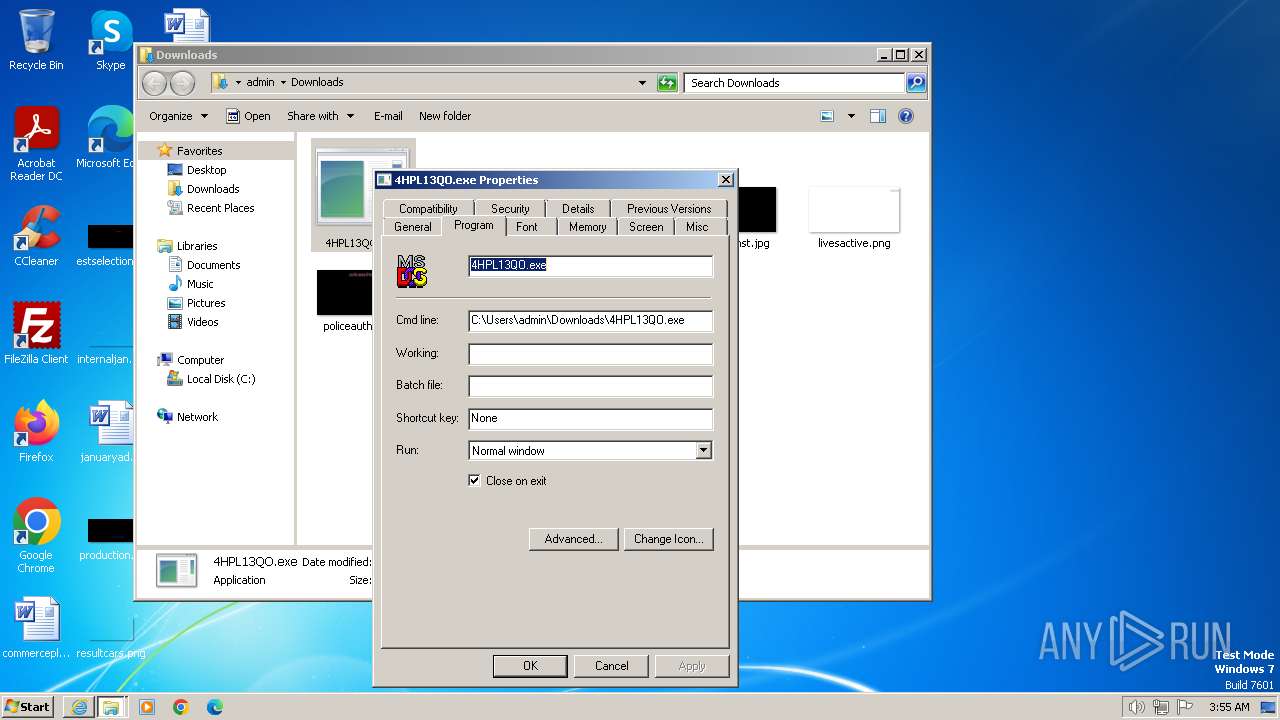Open the view options dropdown arrow
This screenshot has width=1280, height=720.
point(851,116)
